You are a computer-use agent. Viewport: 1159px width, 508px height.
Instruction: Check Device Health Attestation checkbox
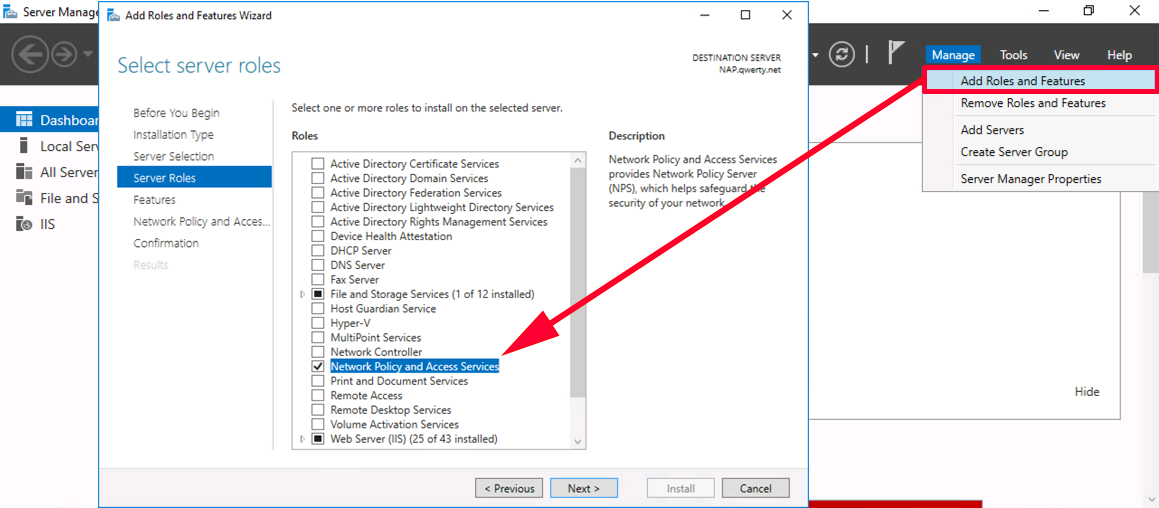click(318, 236)
